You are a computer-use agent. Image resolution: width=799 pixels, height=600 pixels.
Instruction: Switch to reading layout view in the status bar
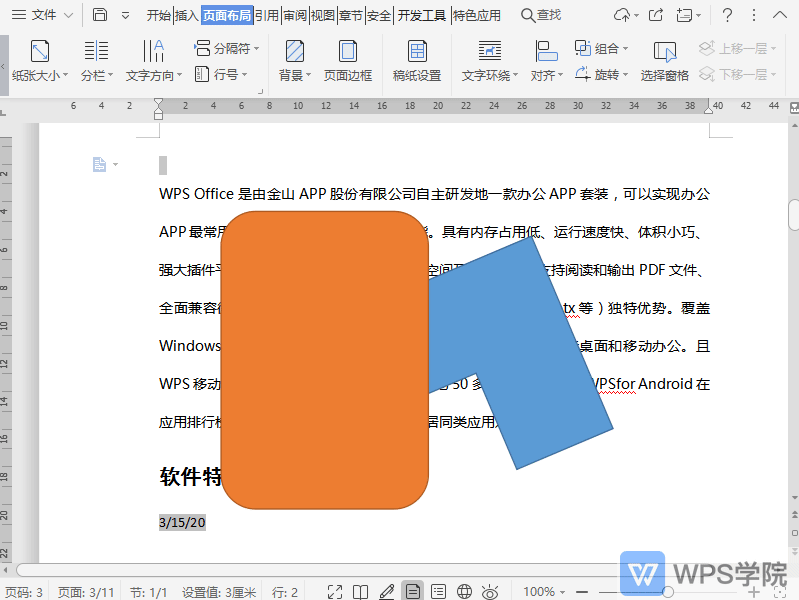click(x=361, y=591)
